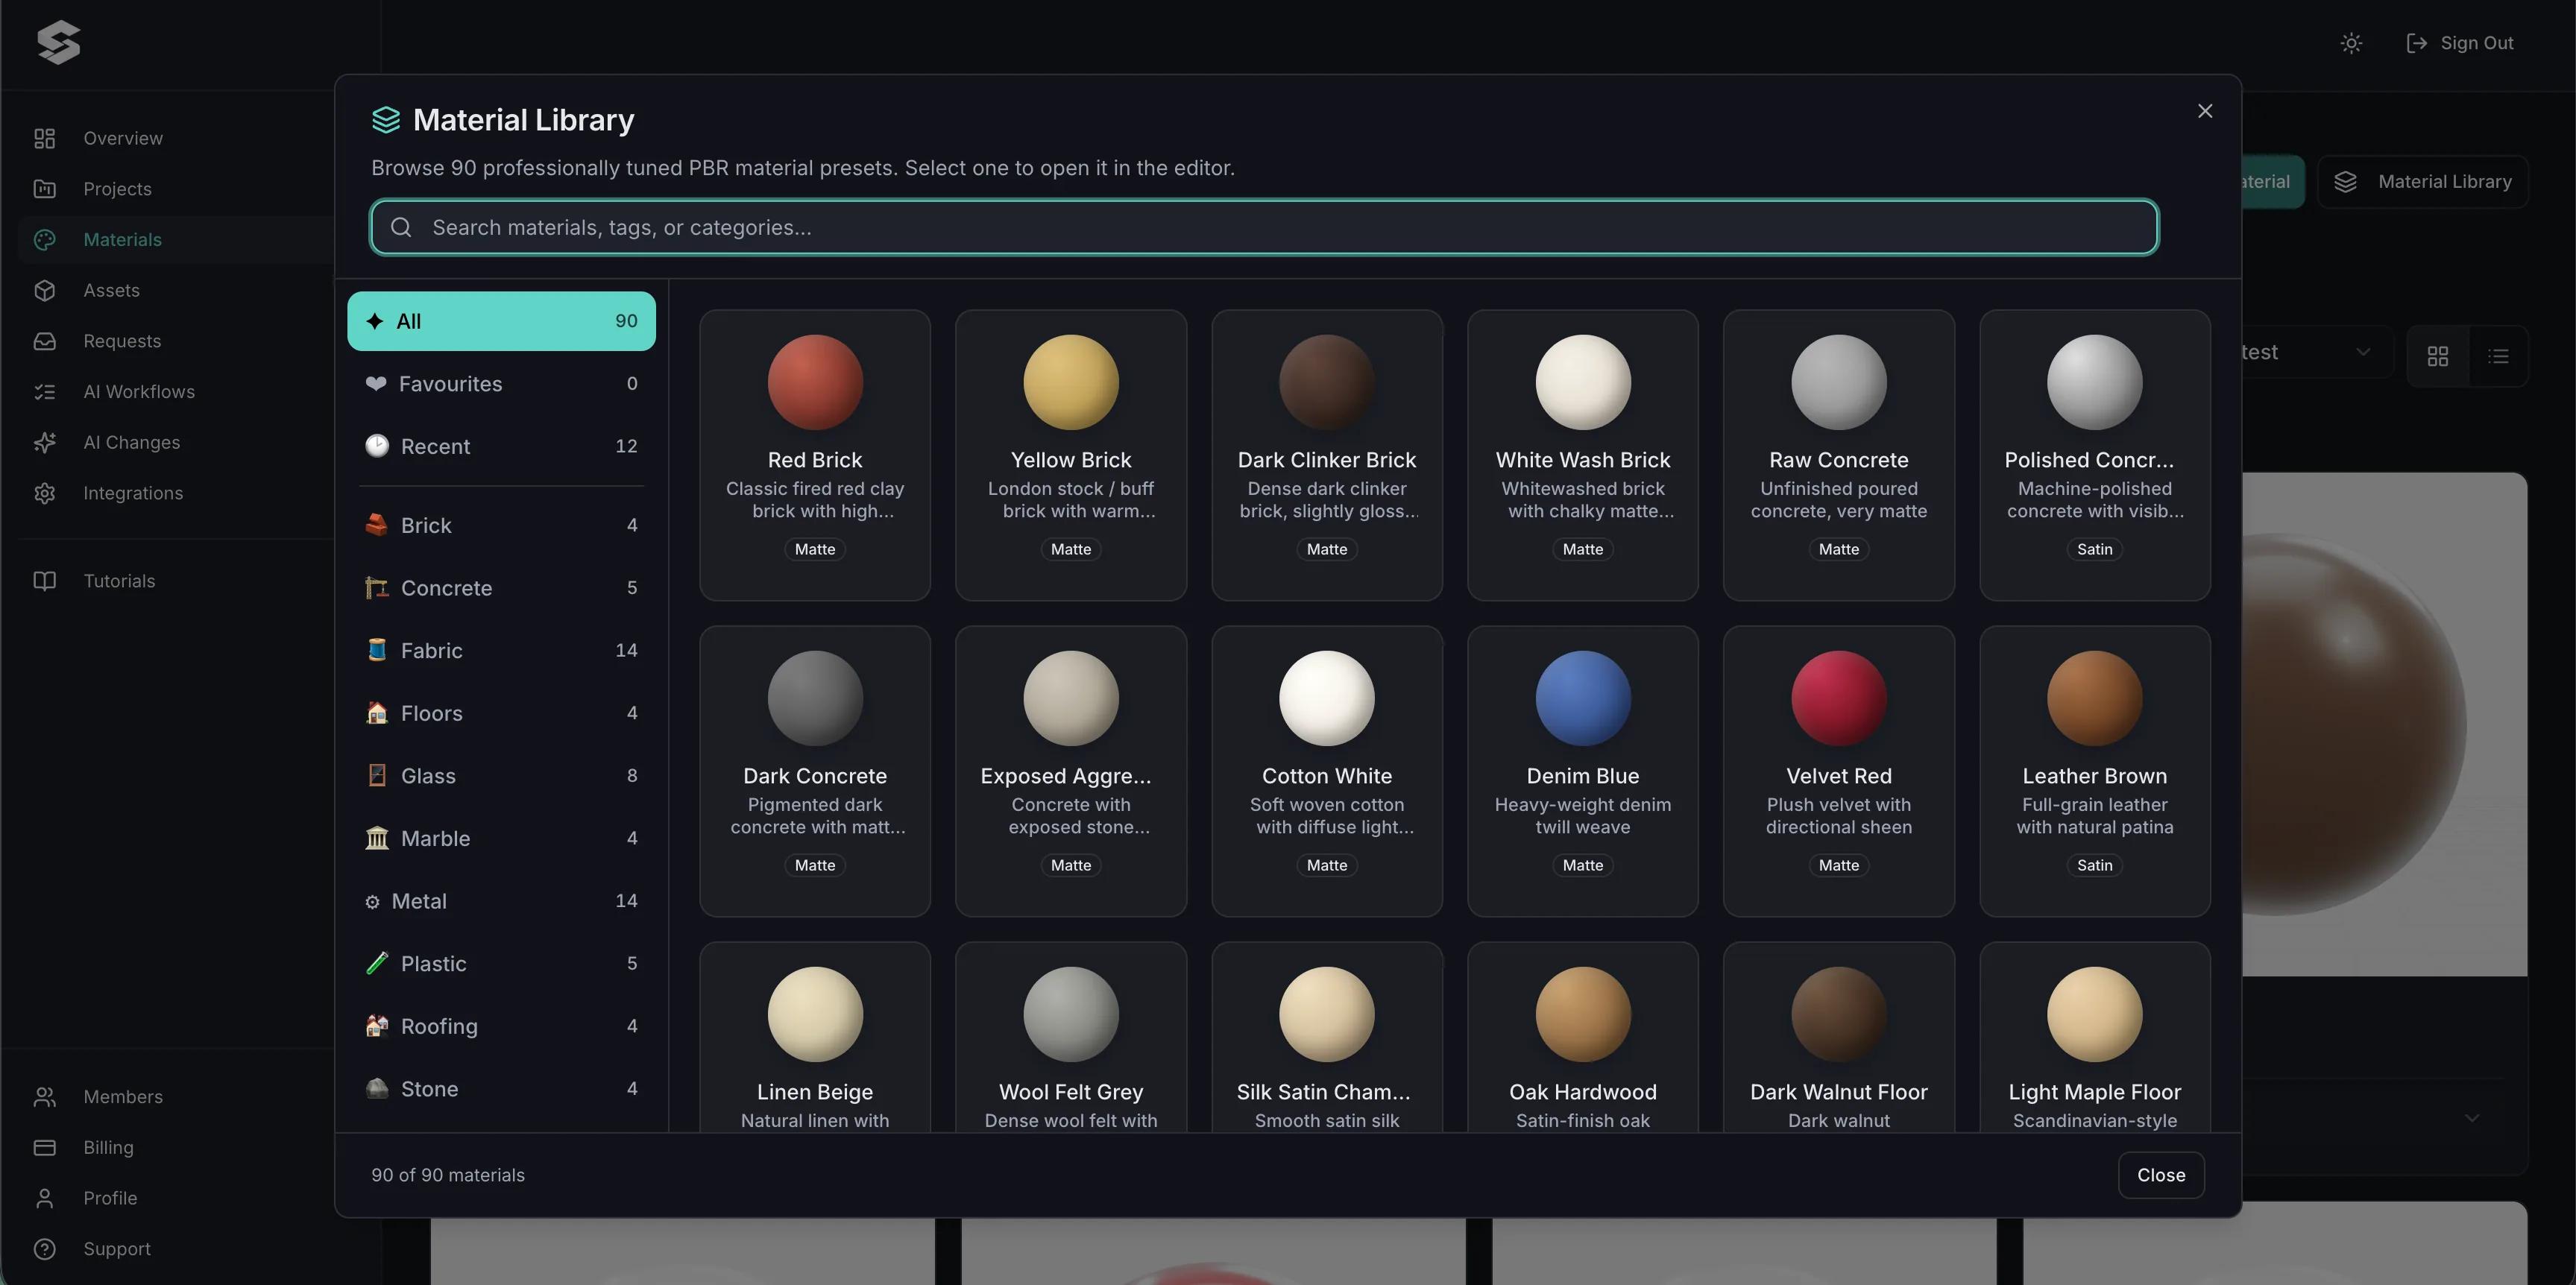Viewport: 2576px width, 1285px height.
Task: Switch the background page to grid view
Action: tap(2438, 356)
